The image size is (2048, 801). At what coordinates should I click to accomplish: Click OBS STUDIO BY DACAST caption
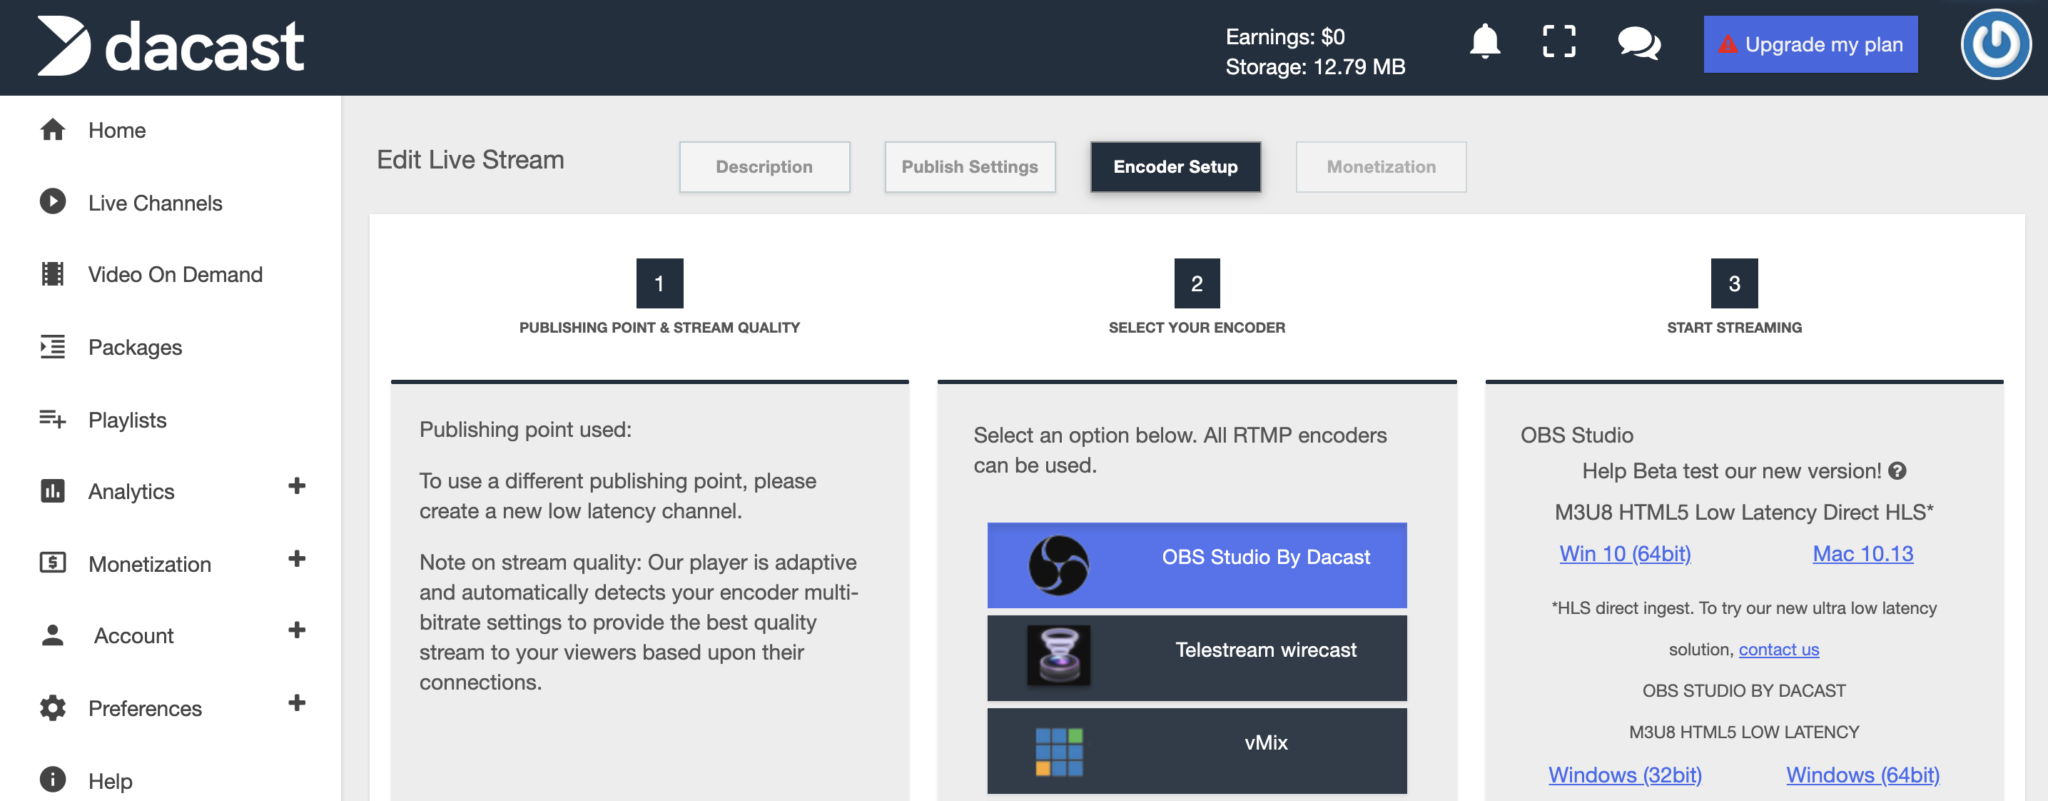click(x=1744, y=691)
